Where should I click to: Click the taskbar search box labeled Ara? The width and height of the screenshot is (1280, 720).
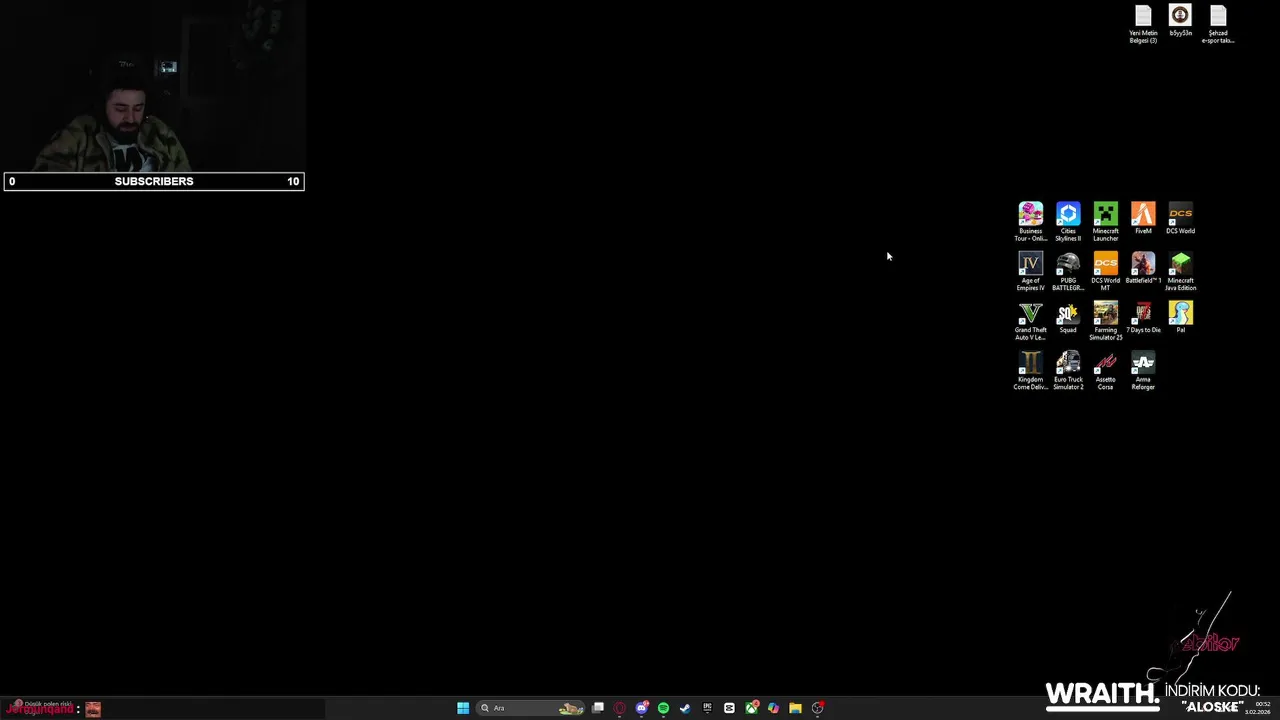tap(530, 708)
